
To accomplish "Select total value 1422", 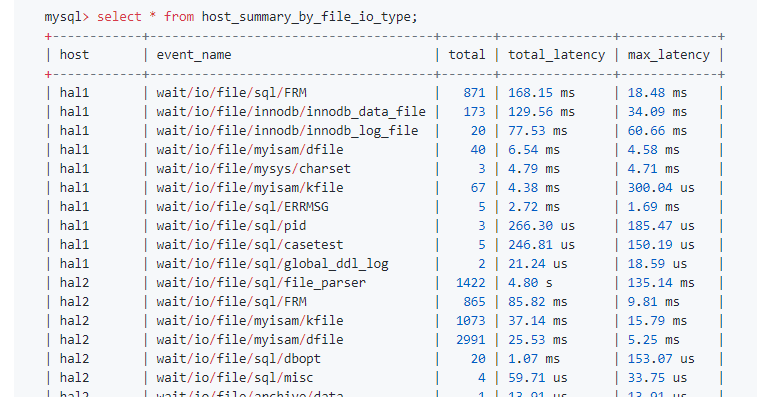I will tap(471, 283).
